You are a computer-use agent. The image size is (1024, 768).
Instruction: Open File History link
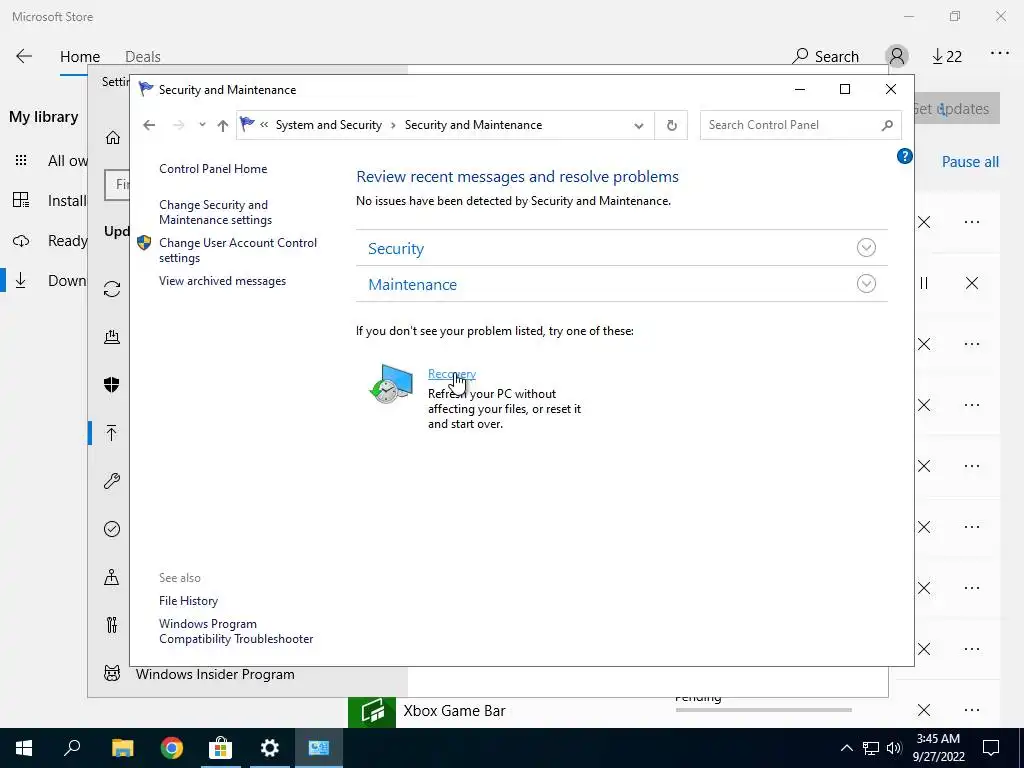click(188, 601)
